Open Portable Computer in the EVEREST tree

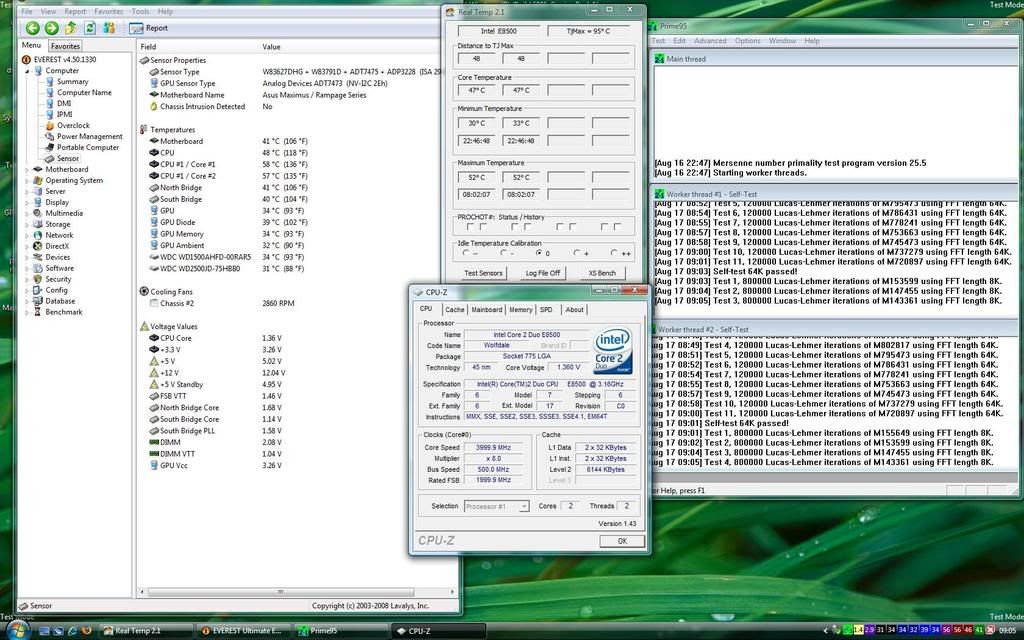82,148
